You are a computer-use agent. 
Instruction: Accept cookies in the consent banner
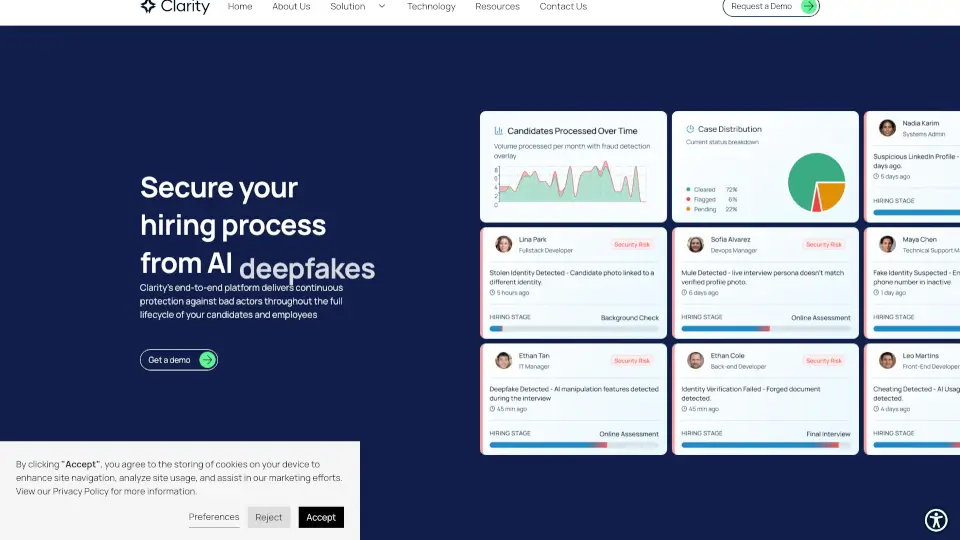click(321, 517)
